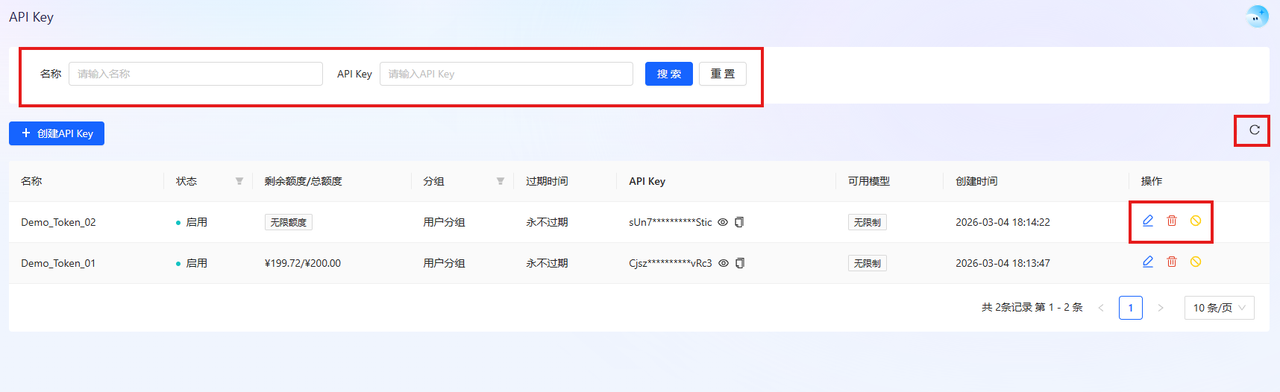Click the 过期时间 column header

547,181
